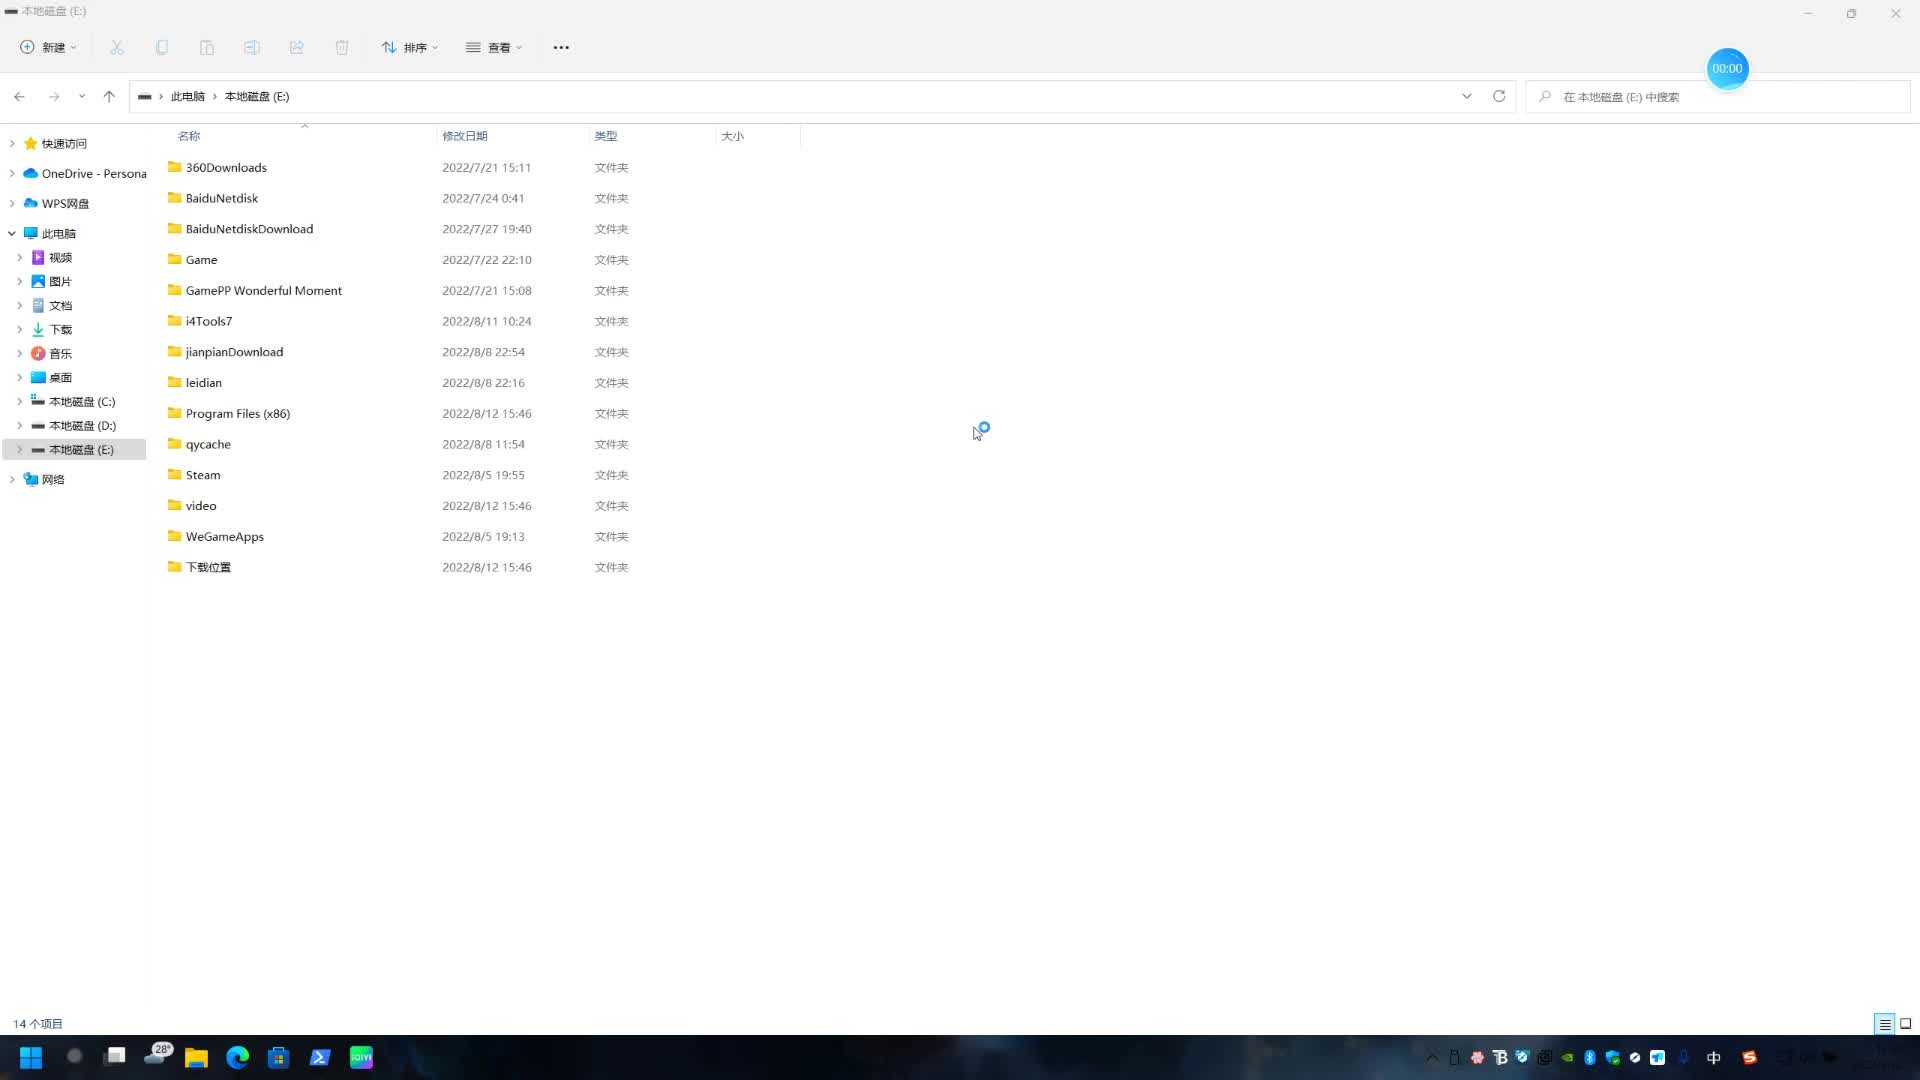Switch to the details view toggle
1920x1080 pixels.
click(1885, 1023)
